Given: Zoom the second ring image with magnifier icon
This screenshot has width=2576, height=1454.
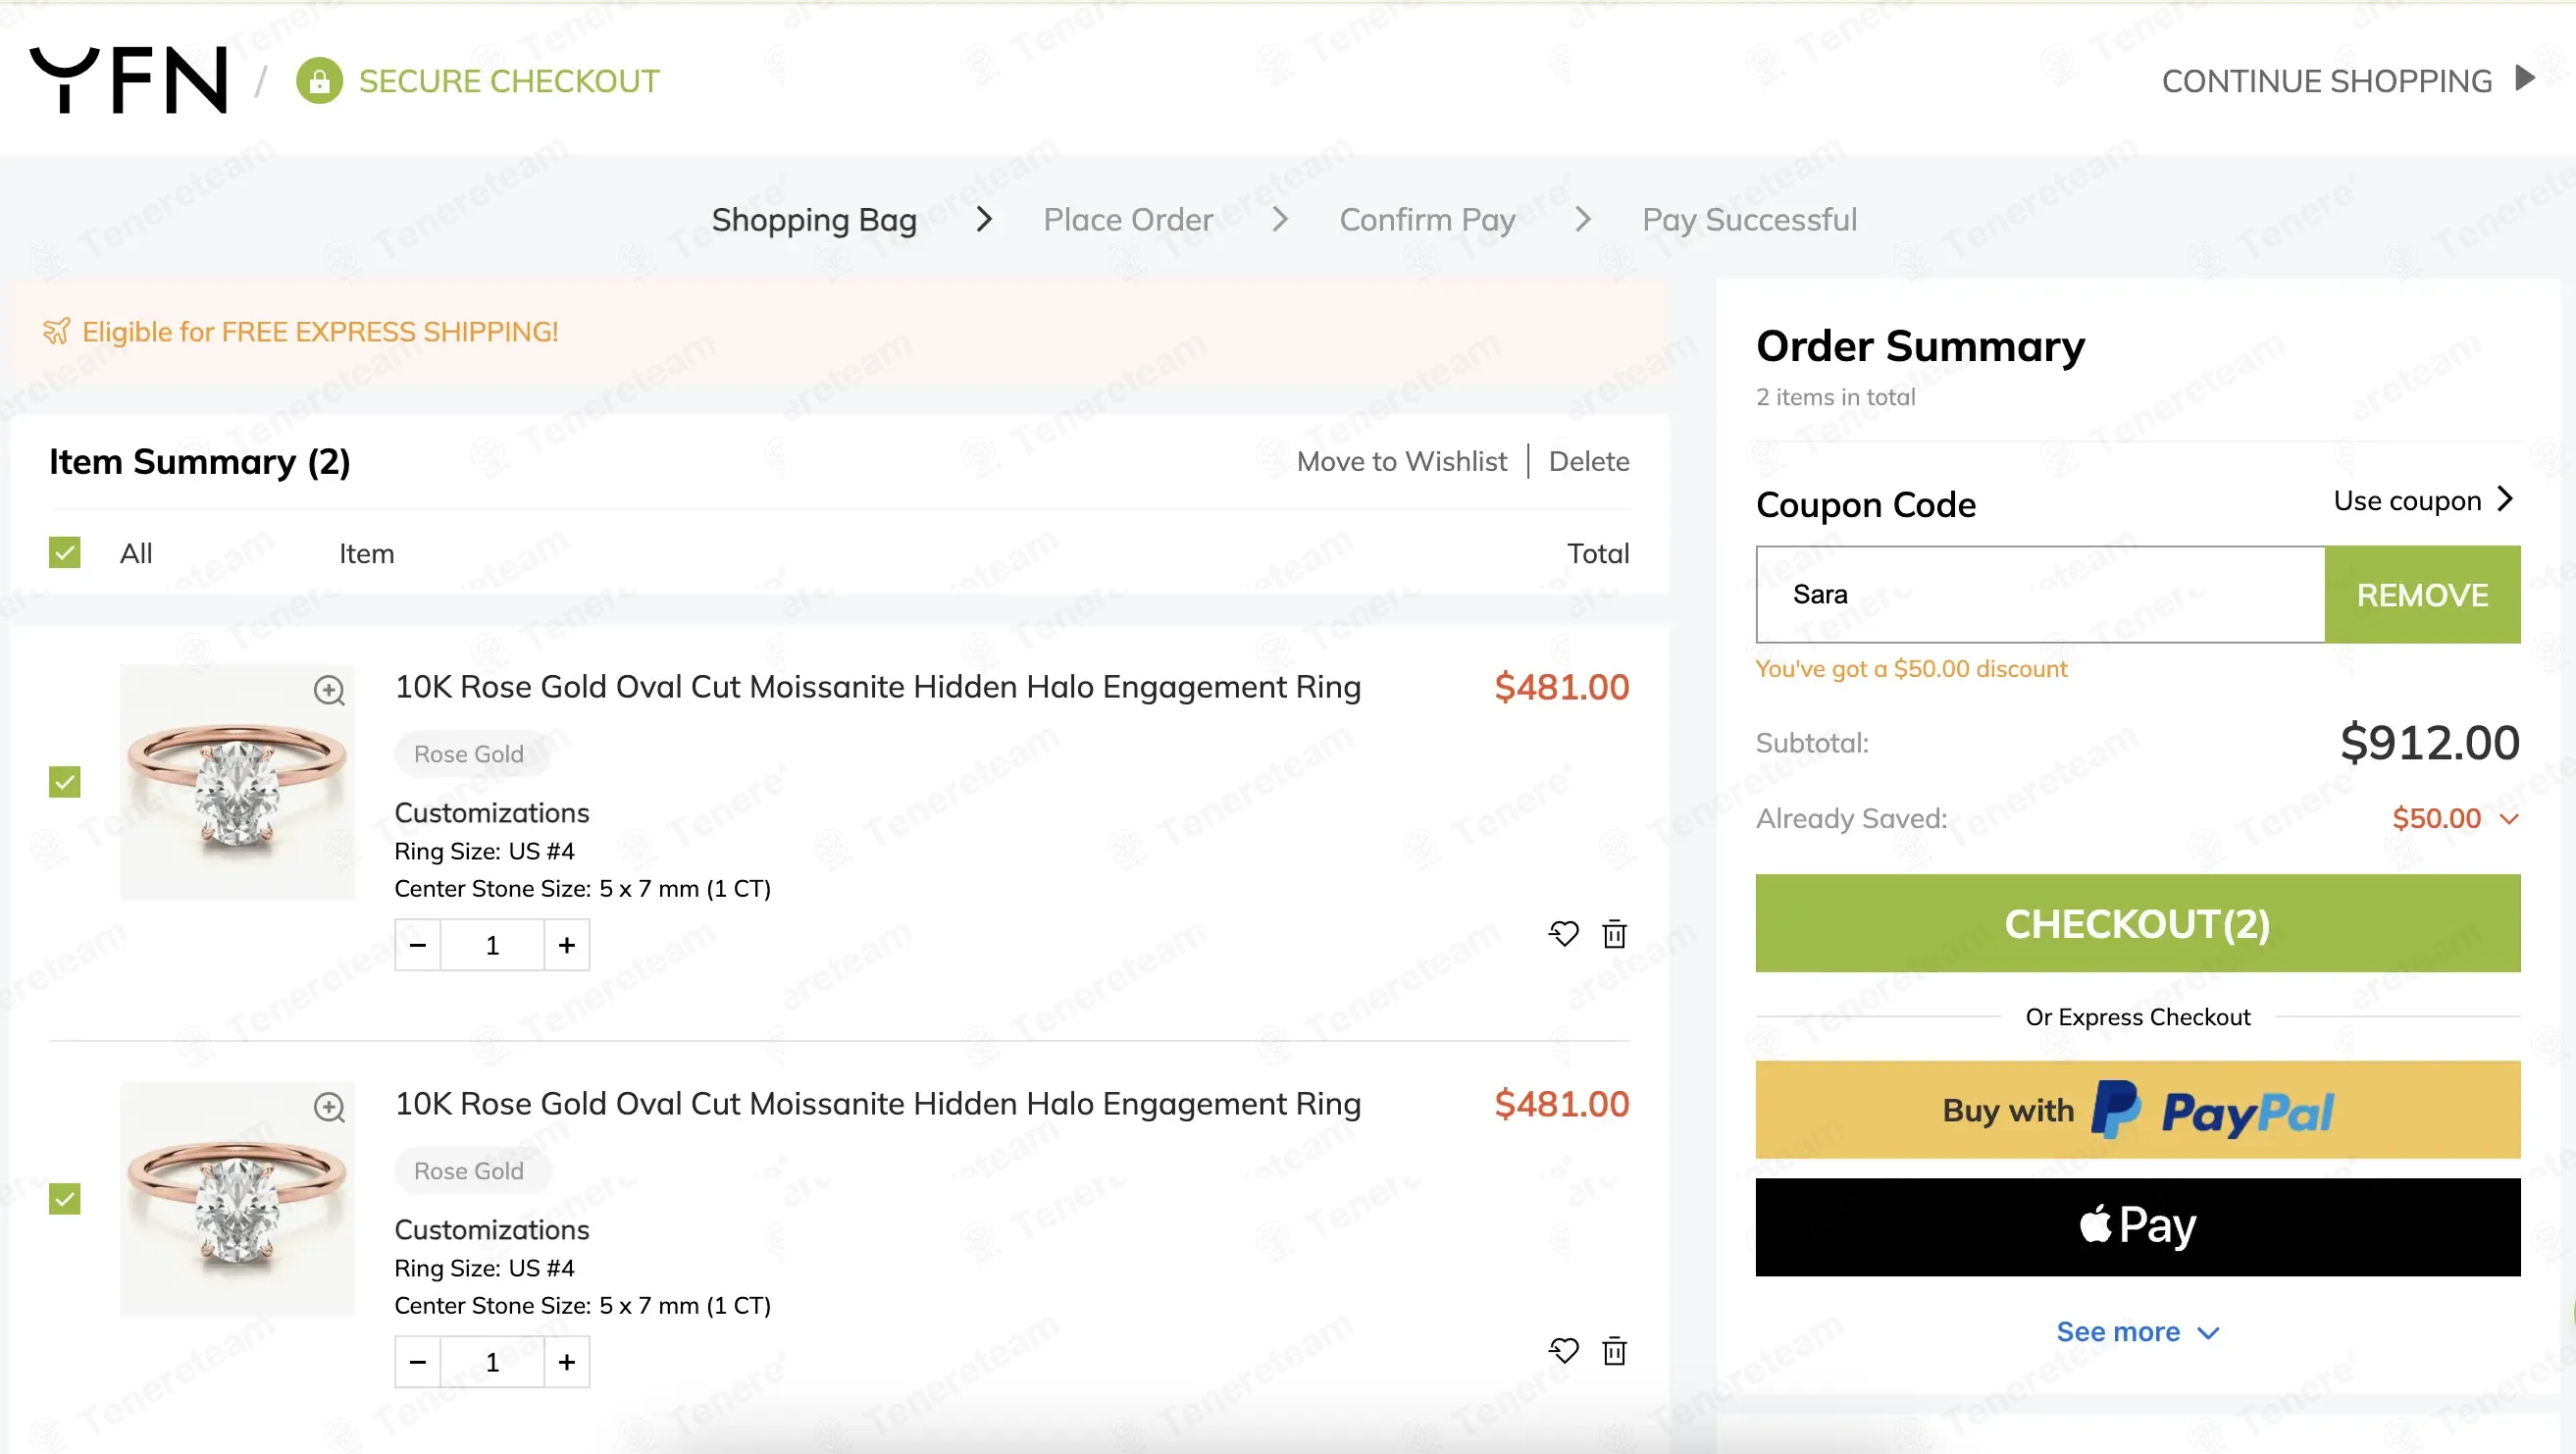Looking at the screenshot, I should coord(329,1107).
